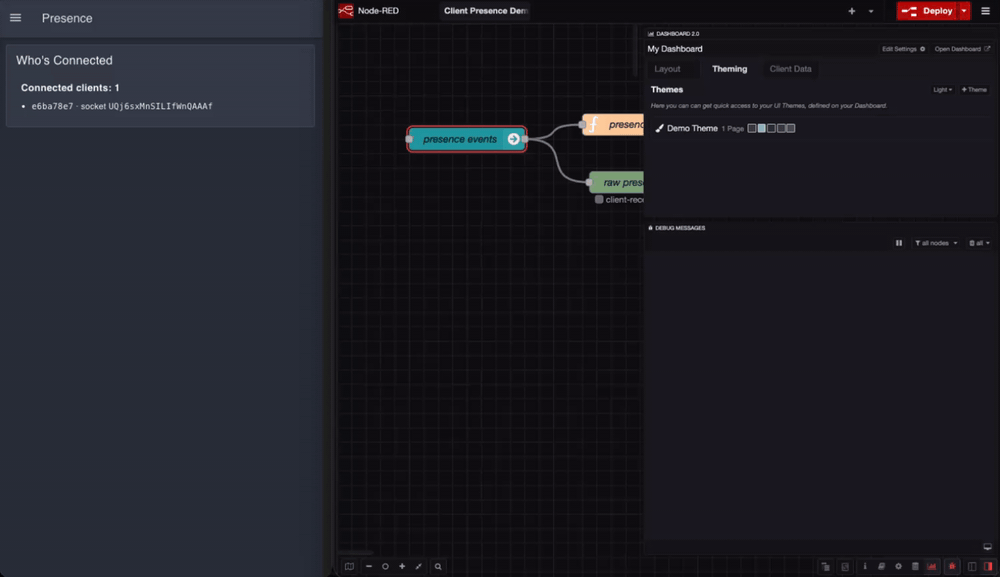Reset canvas zoom with circle icon
The width and height of the screenshot is (1000, 577).
(385, 566)
